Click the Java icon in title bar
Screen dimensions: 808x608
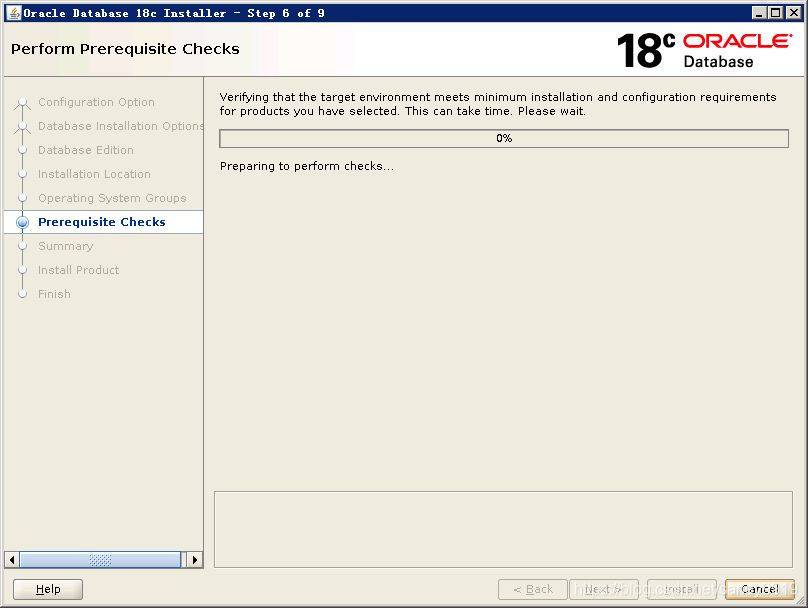14,13
